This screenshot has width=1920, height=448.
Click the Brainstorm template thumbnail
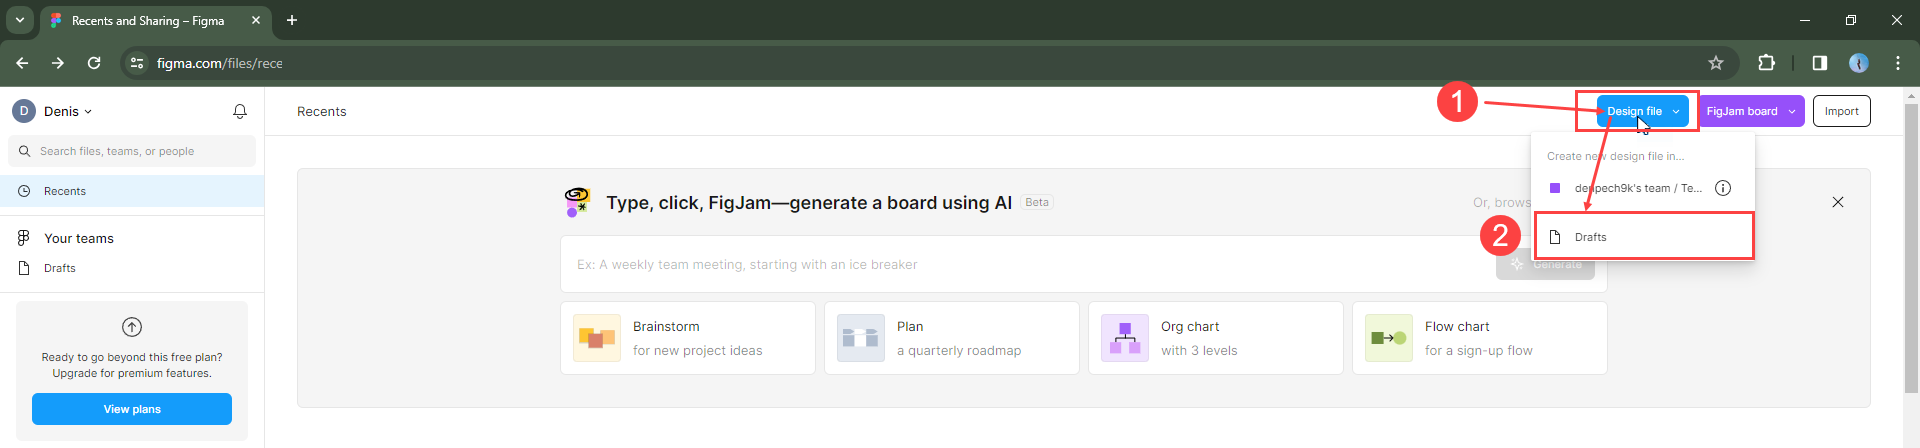click(x=597, y=338)
